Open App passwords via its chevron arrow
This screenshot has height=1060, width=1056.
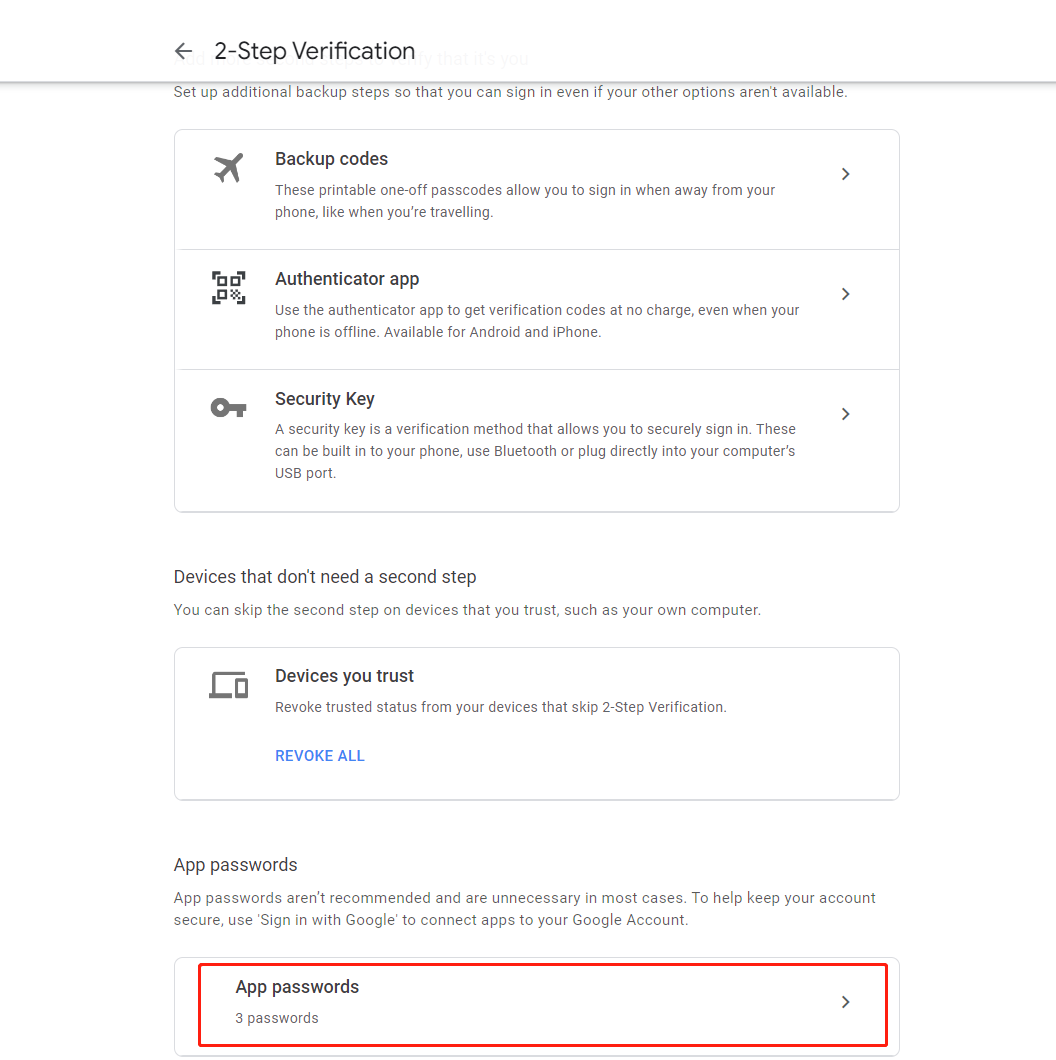(x=845, y=1002)
